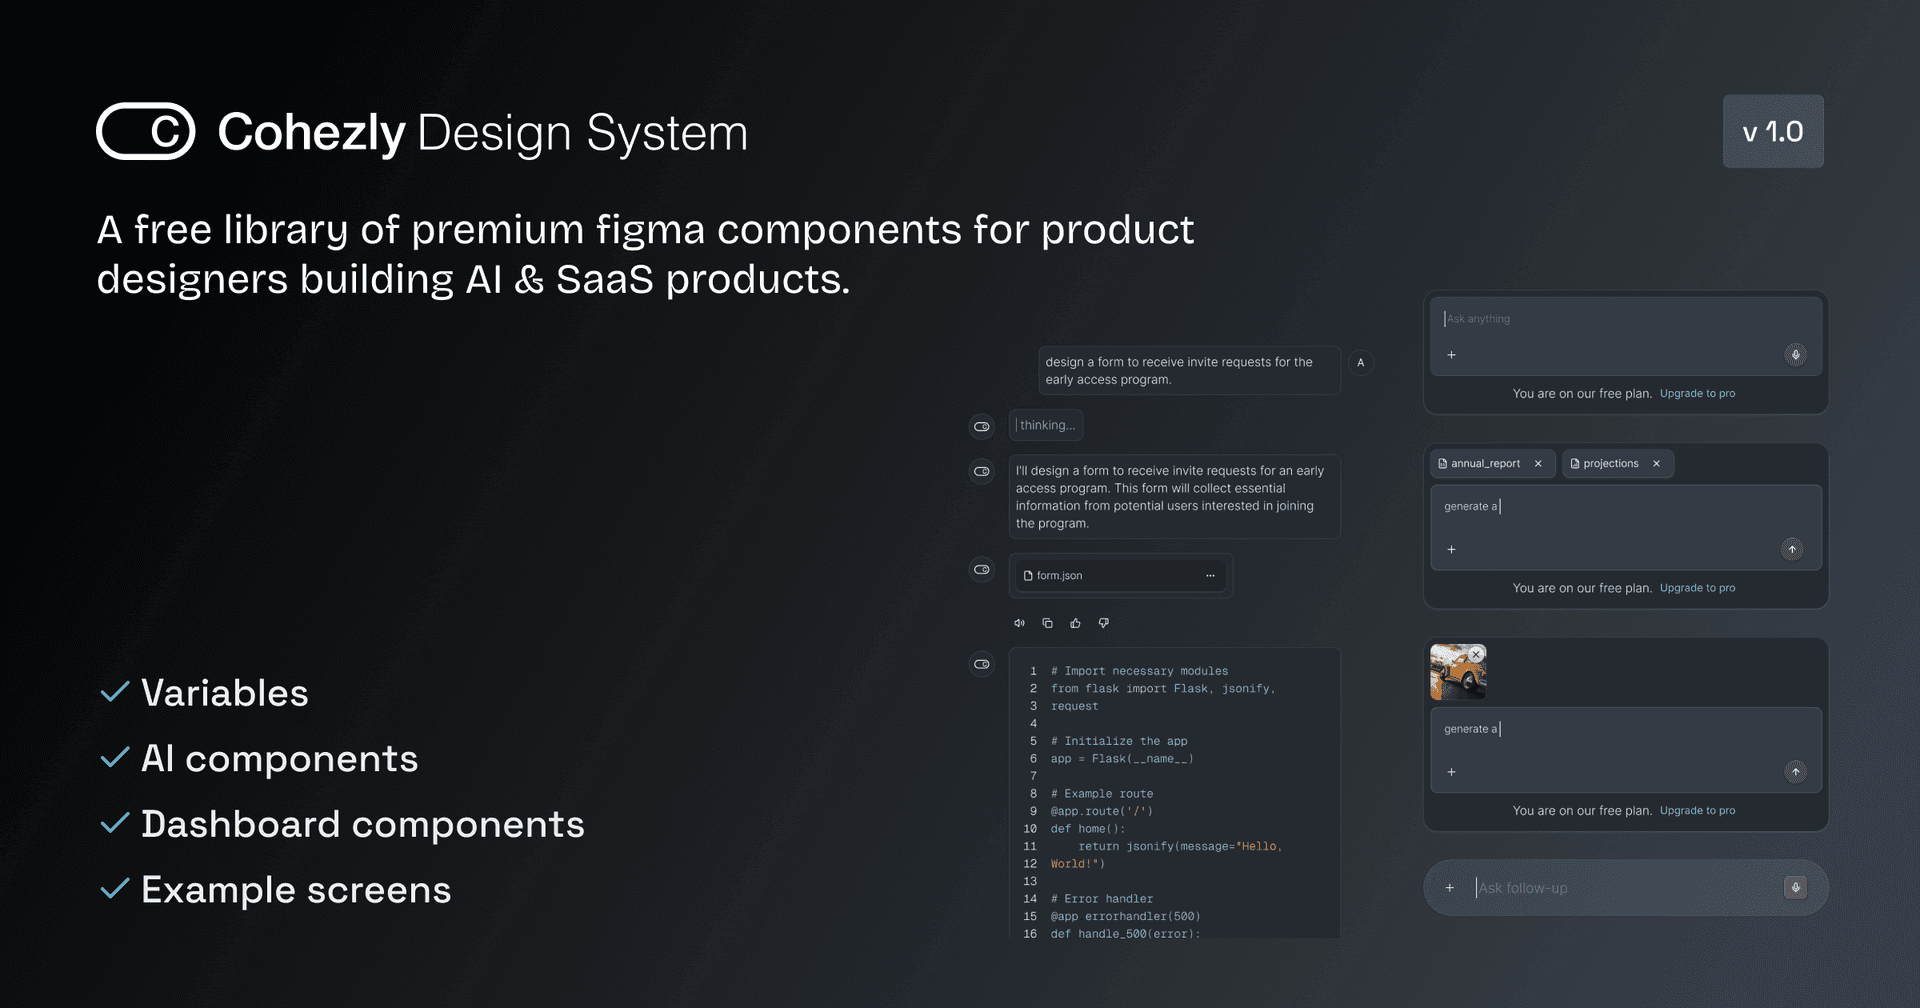Focus the Ask follow-up input bar
Image resolution: width=1920 pixels, height=1008 pixels.
point(1626,888)
